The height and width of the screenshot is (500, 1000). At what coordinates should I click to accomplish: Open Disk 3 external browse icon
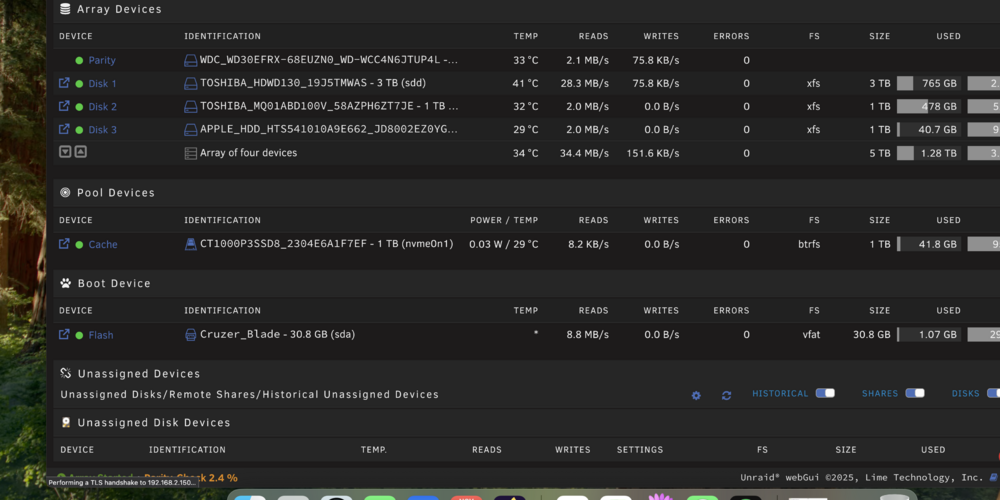click(x=64, y=129)
